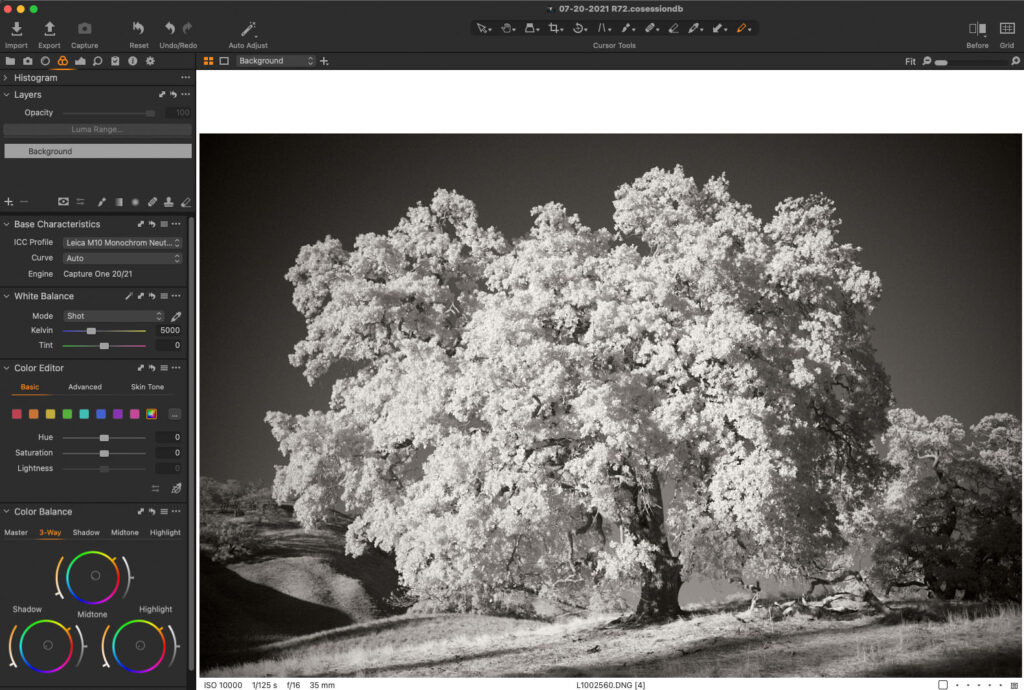Image resolution: width=1024 pixels, height=690 pixels.
Task: Click the add layer plus icon
Action: [8, 202]
